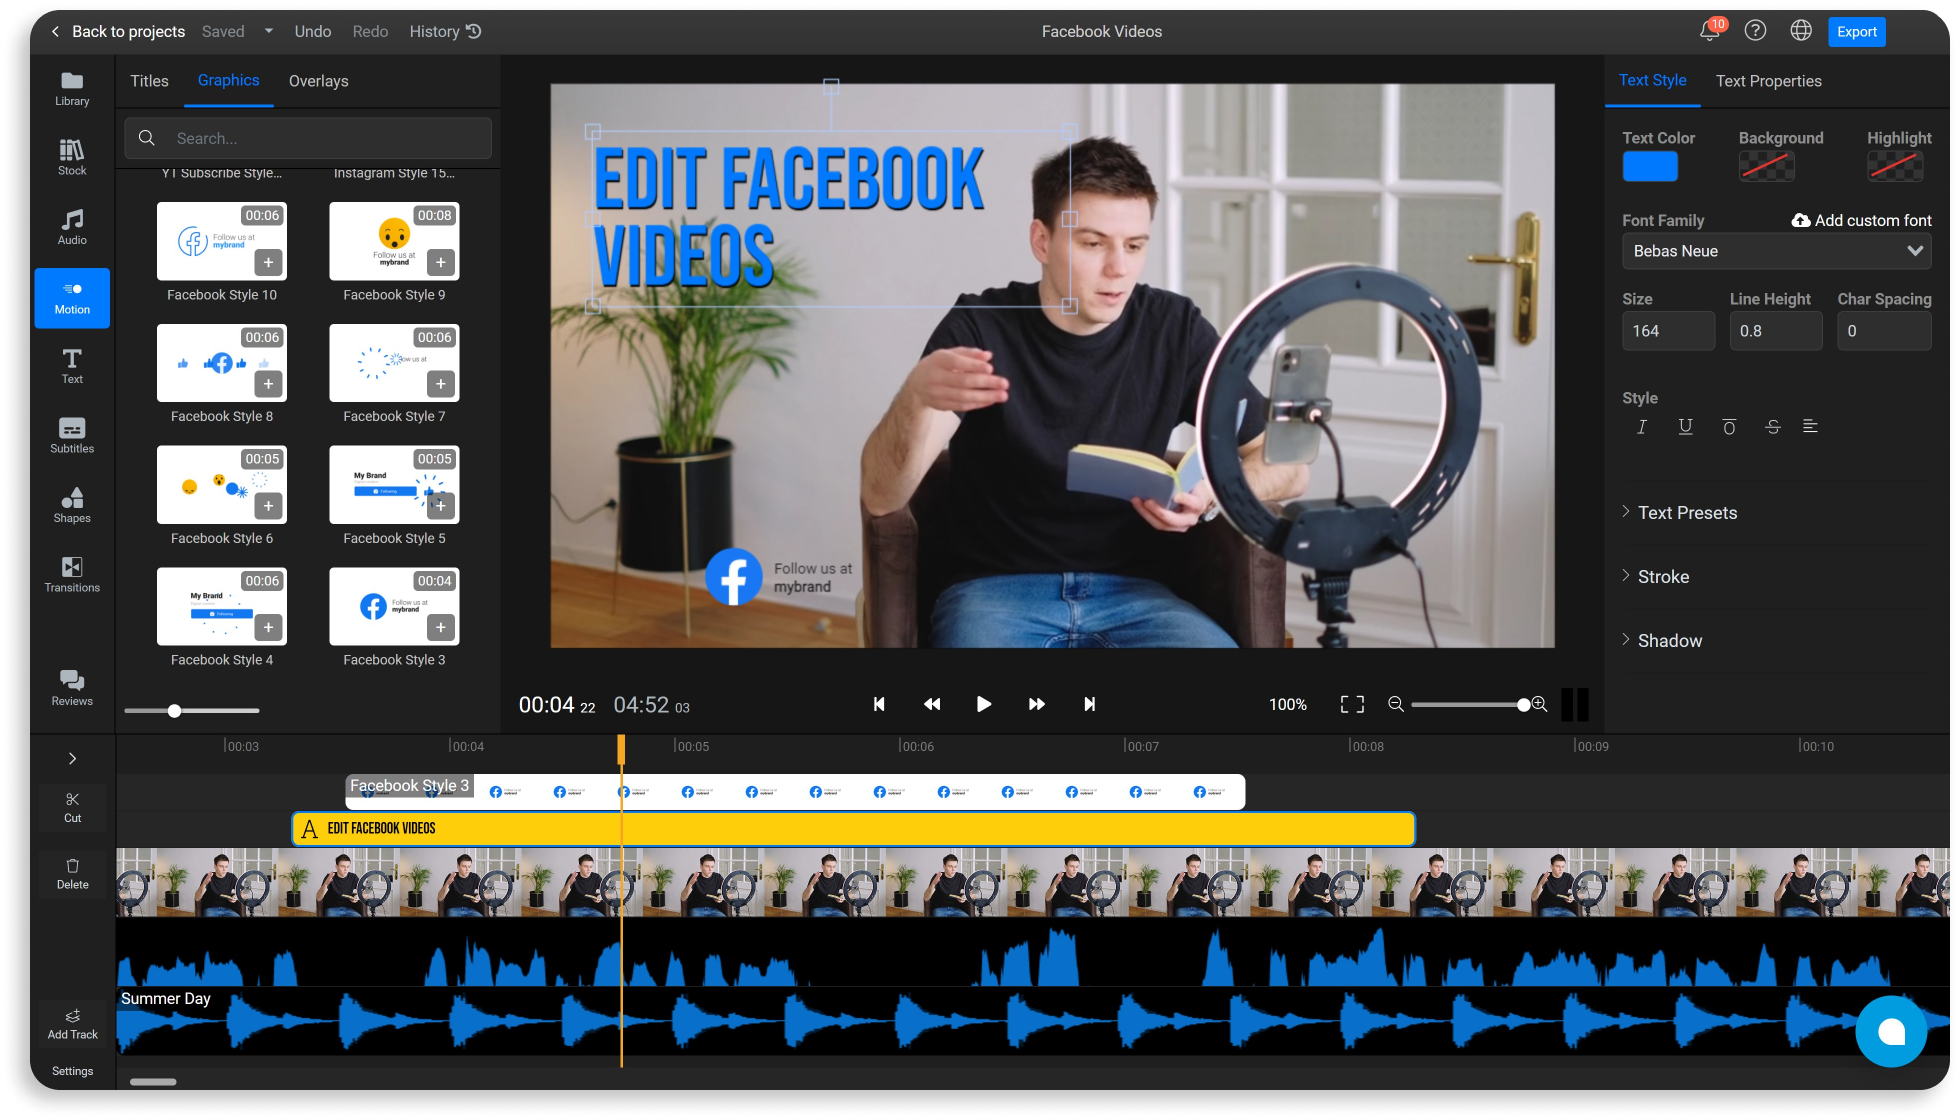This screenshot has width=1960, height=1120.
Task: Click the timeline zoom slider handle
Action: (1523, 705)
